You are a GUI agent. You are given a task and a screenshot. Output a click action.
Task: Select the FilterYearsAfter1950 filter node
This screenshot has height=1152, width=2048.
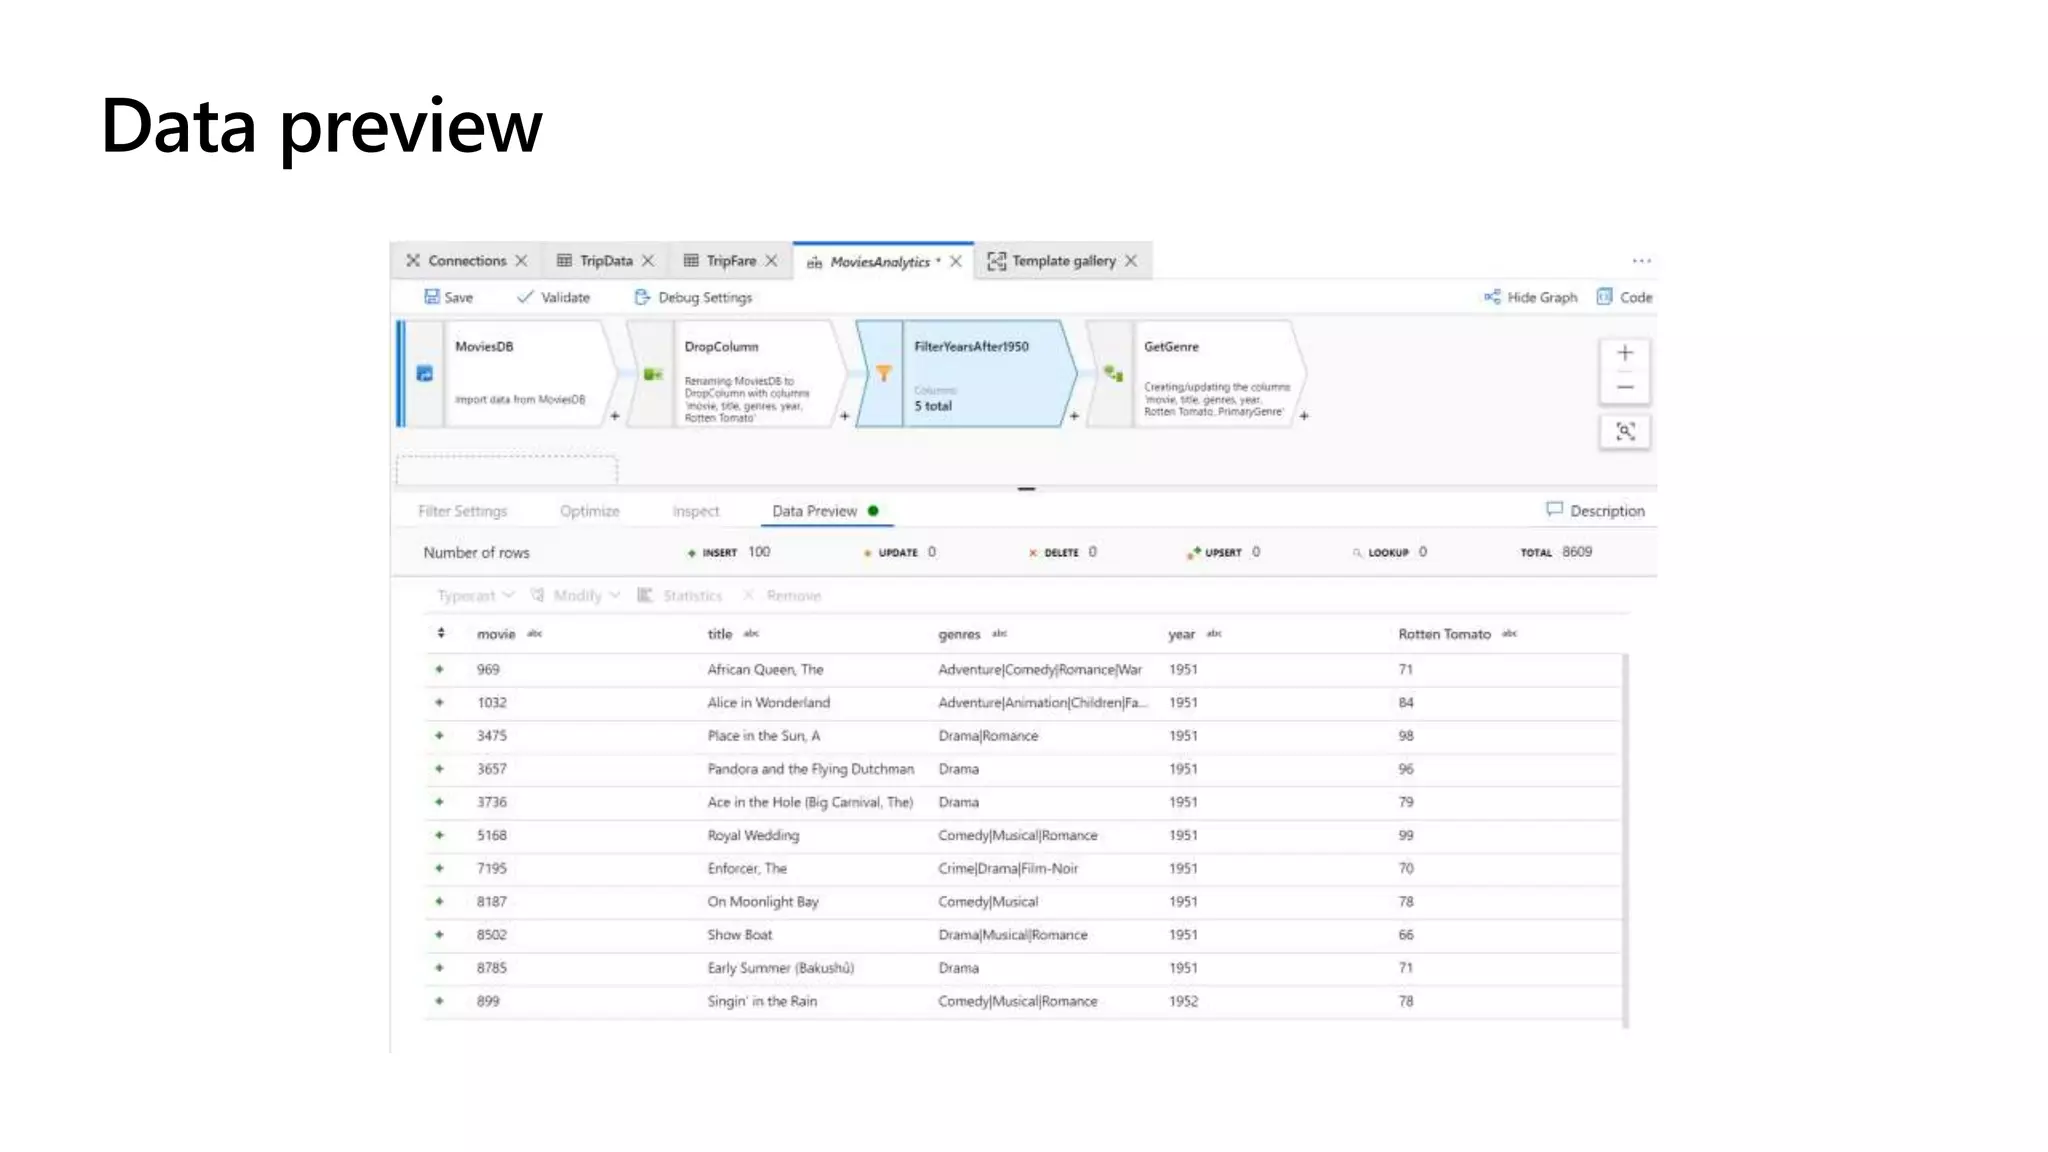pos(968,374)
